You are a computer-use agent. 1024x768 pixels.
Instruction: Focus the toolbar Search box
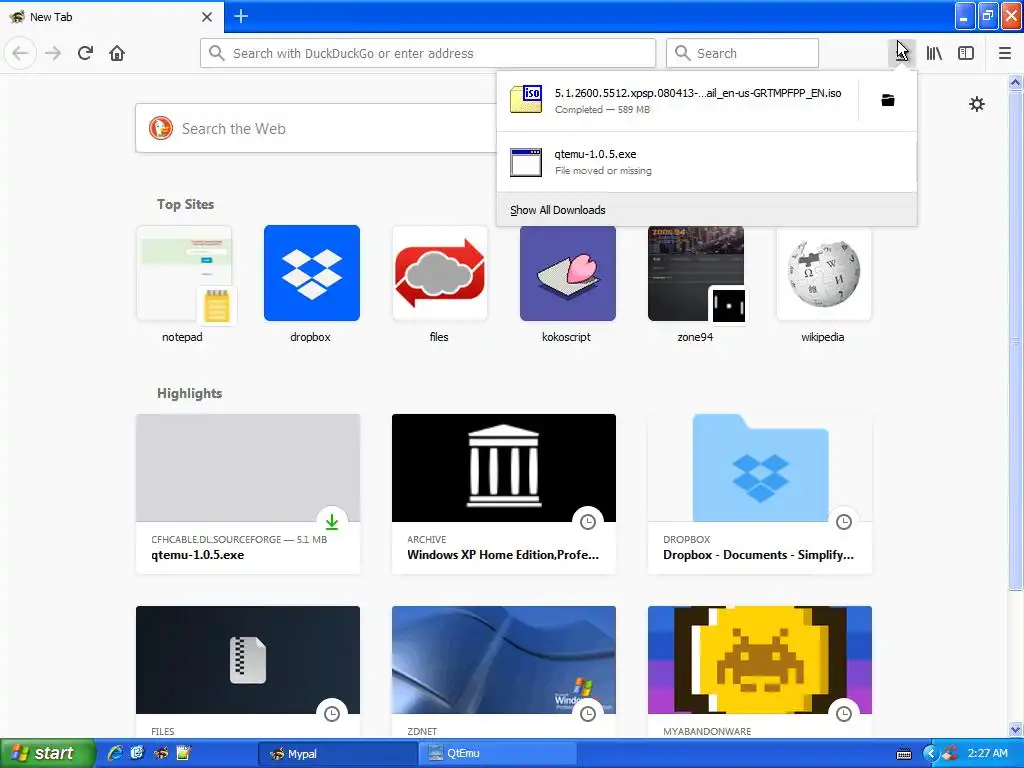point(742,53)
